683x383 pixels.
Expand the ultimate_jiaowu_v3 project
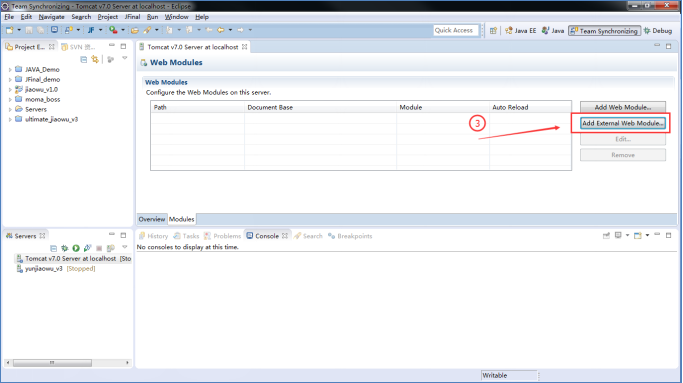pyautogui.click(x=10, y=119)
